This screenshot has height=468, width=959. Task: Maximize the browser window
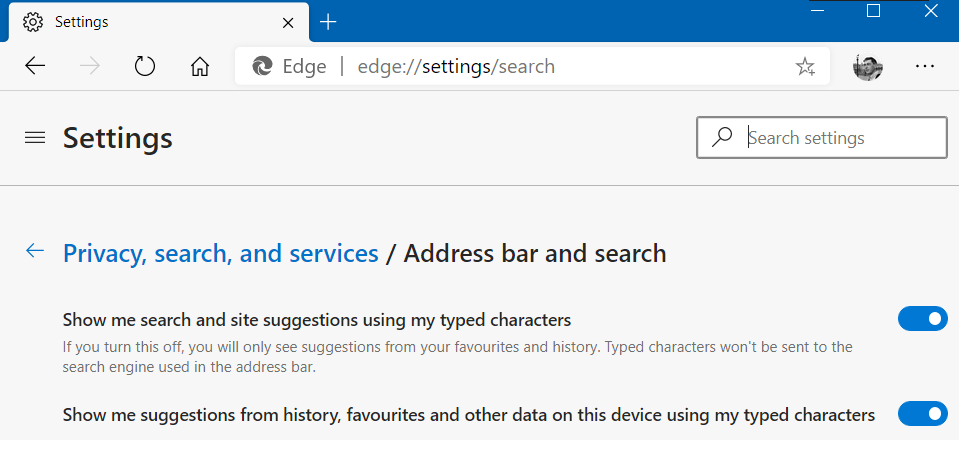873,11
